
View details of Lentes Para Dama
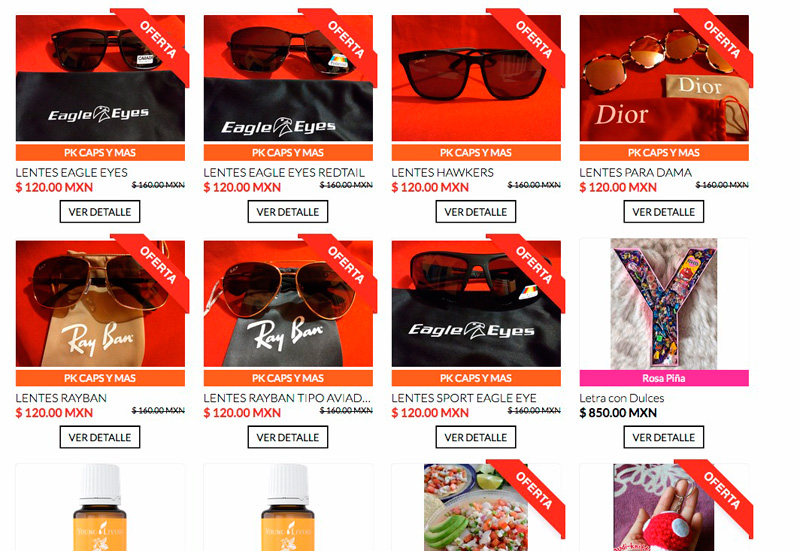click(663, 212)
